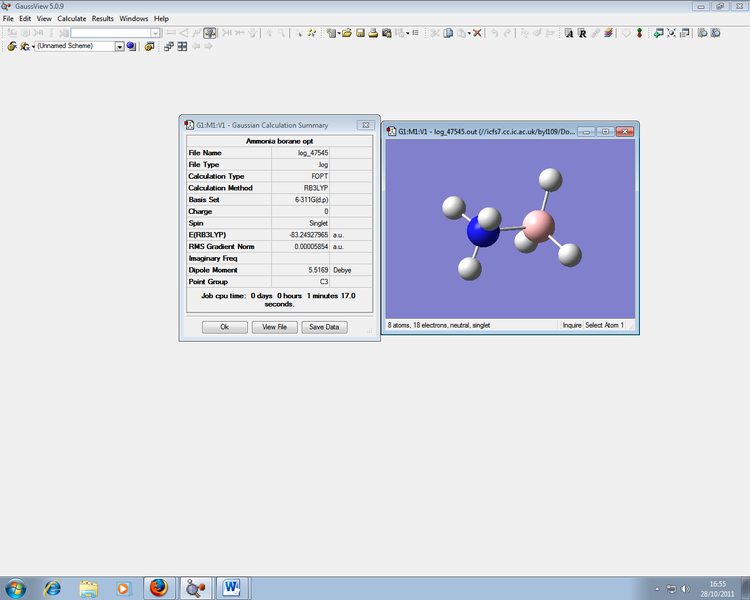The image size is (750, 600).
Task: Open the Help menu
Action: click(x=161, y=19)
